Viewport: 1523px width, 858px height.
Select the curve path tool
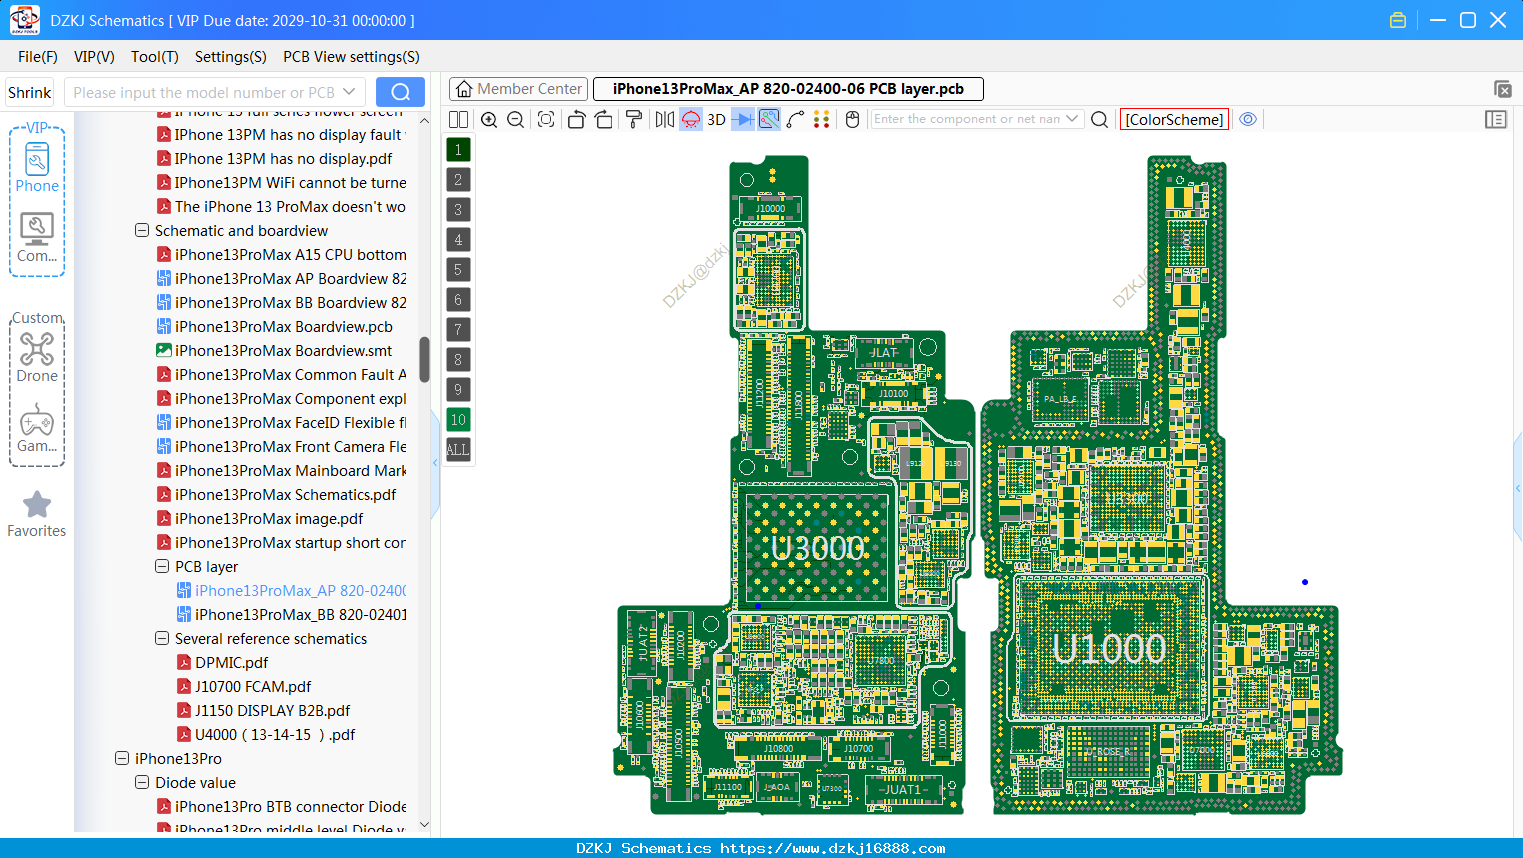(x=796, y=119)
